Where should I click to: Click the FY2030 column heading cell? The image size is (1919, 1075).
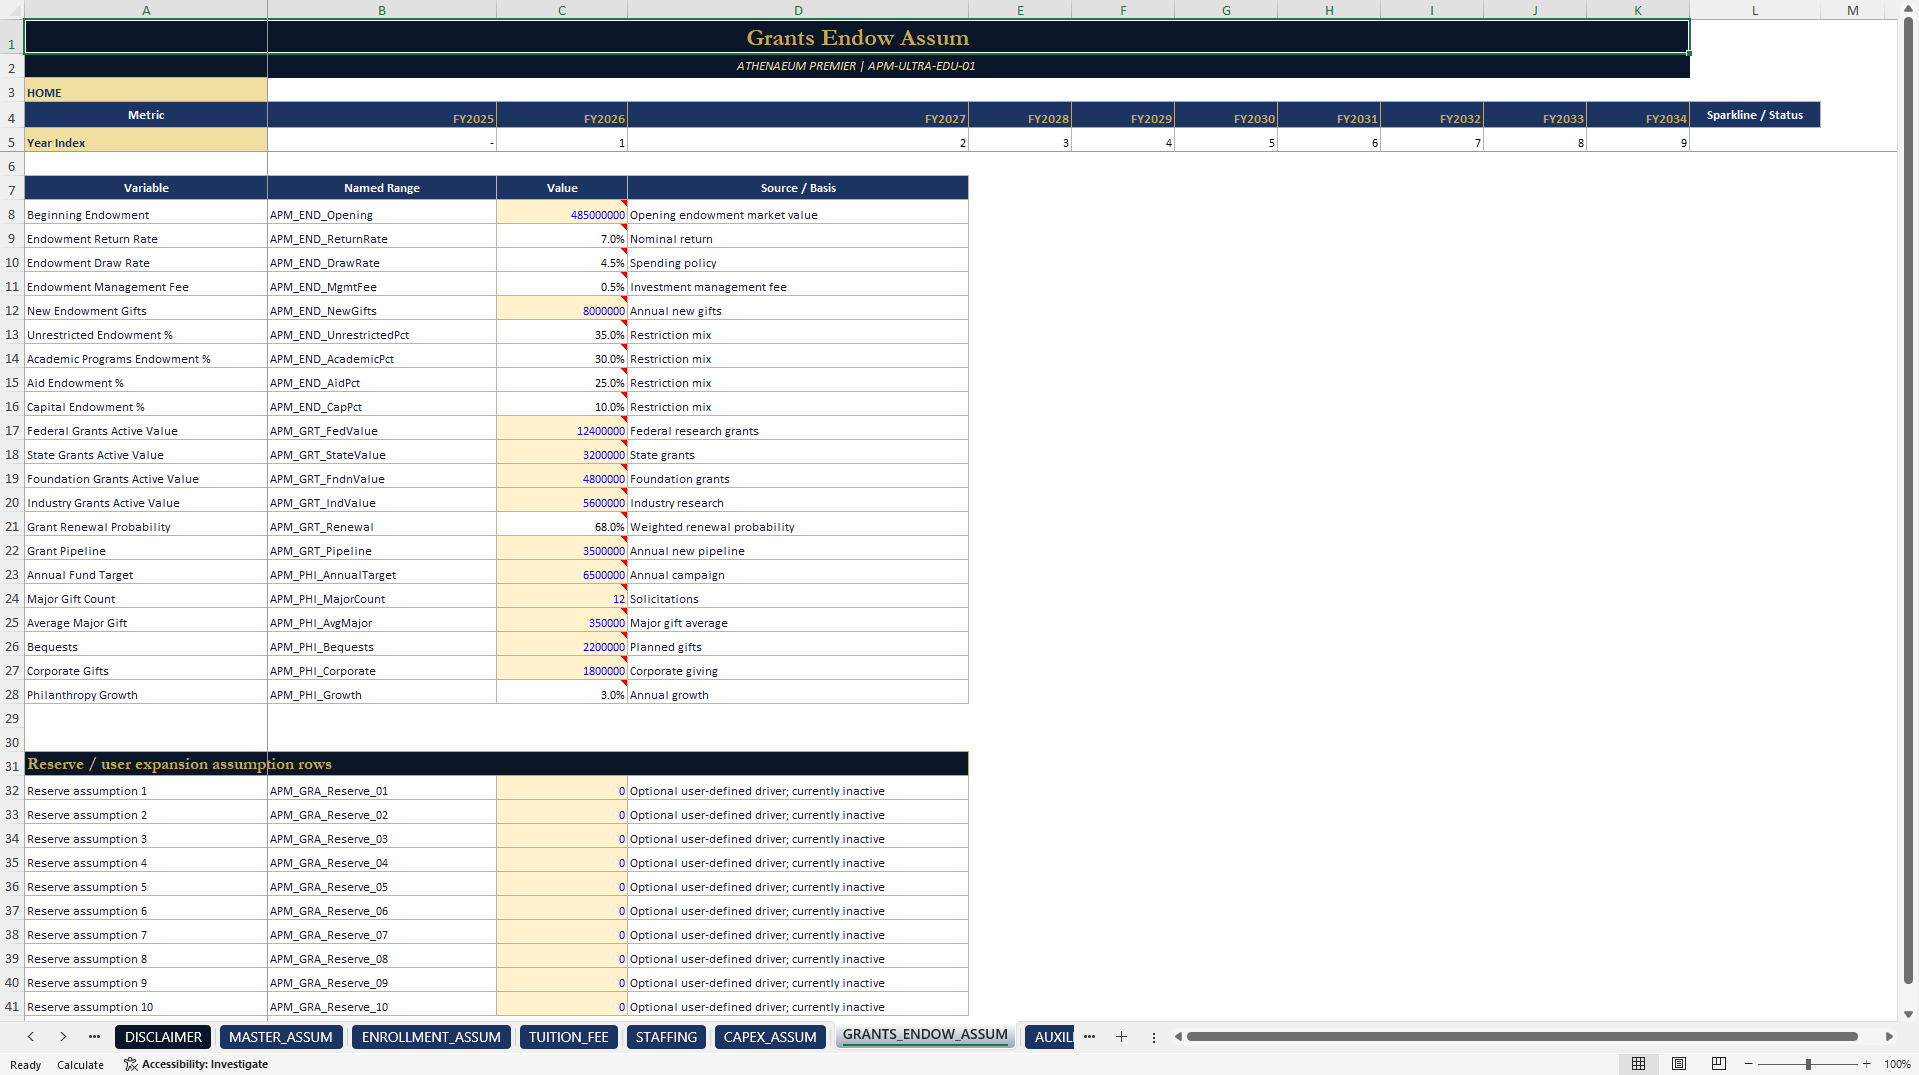tap(1226, 117)
